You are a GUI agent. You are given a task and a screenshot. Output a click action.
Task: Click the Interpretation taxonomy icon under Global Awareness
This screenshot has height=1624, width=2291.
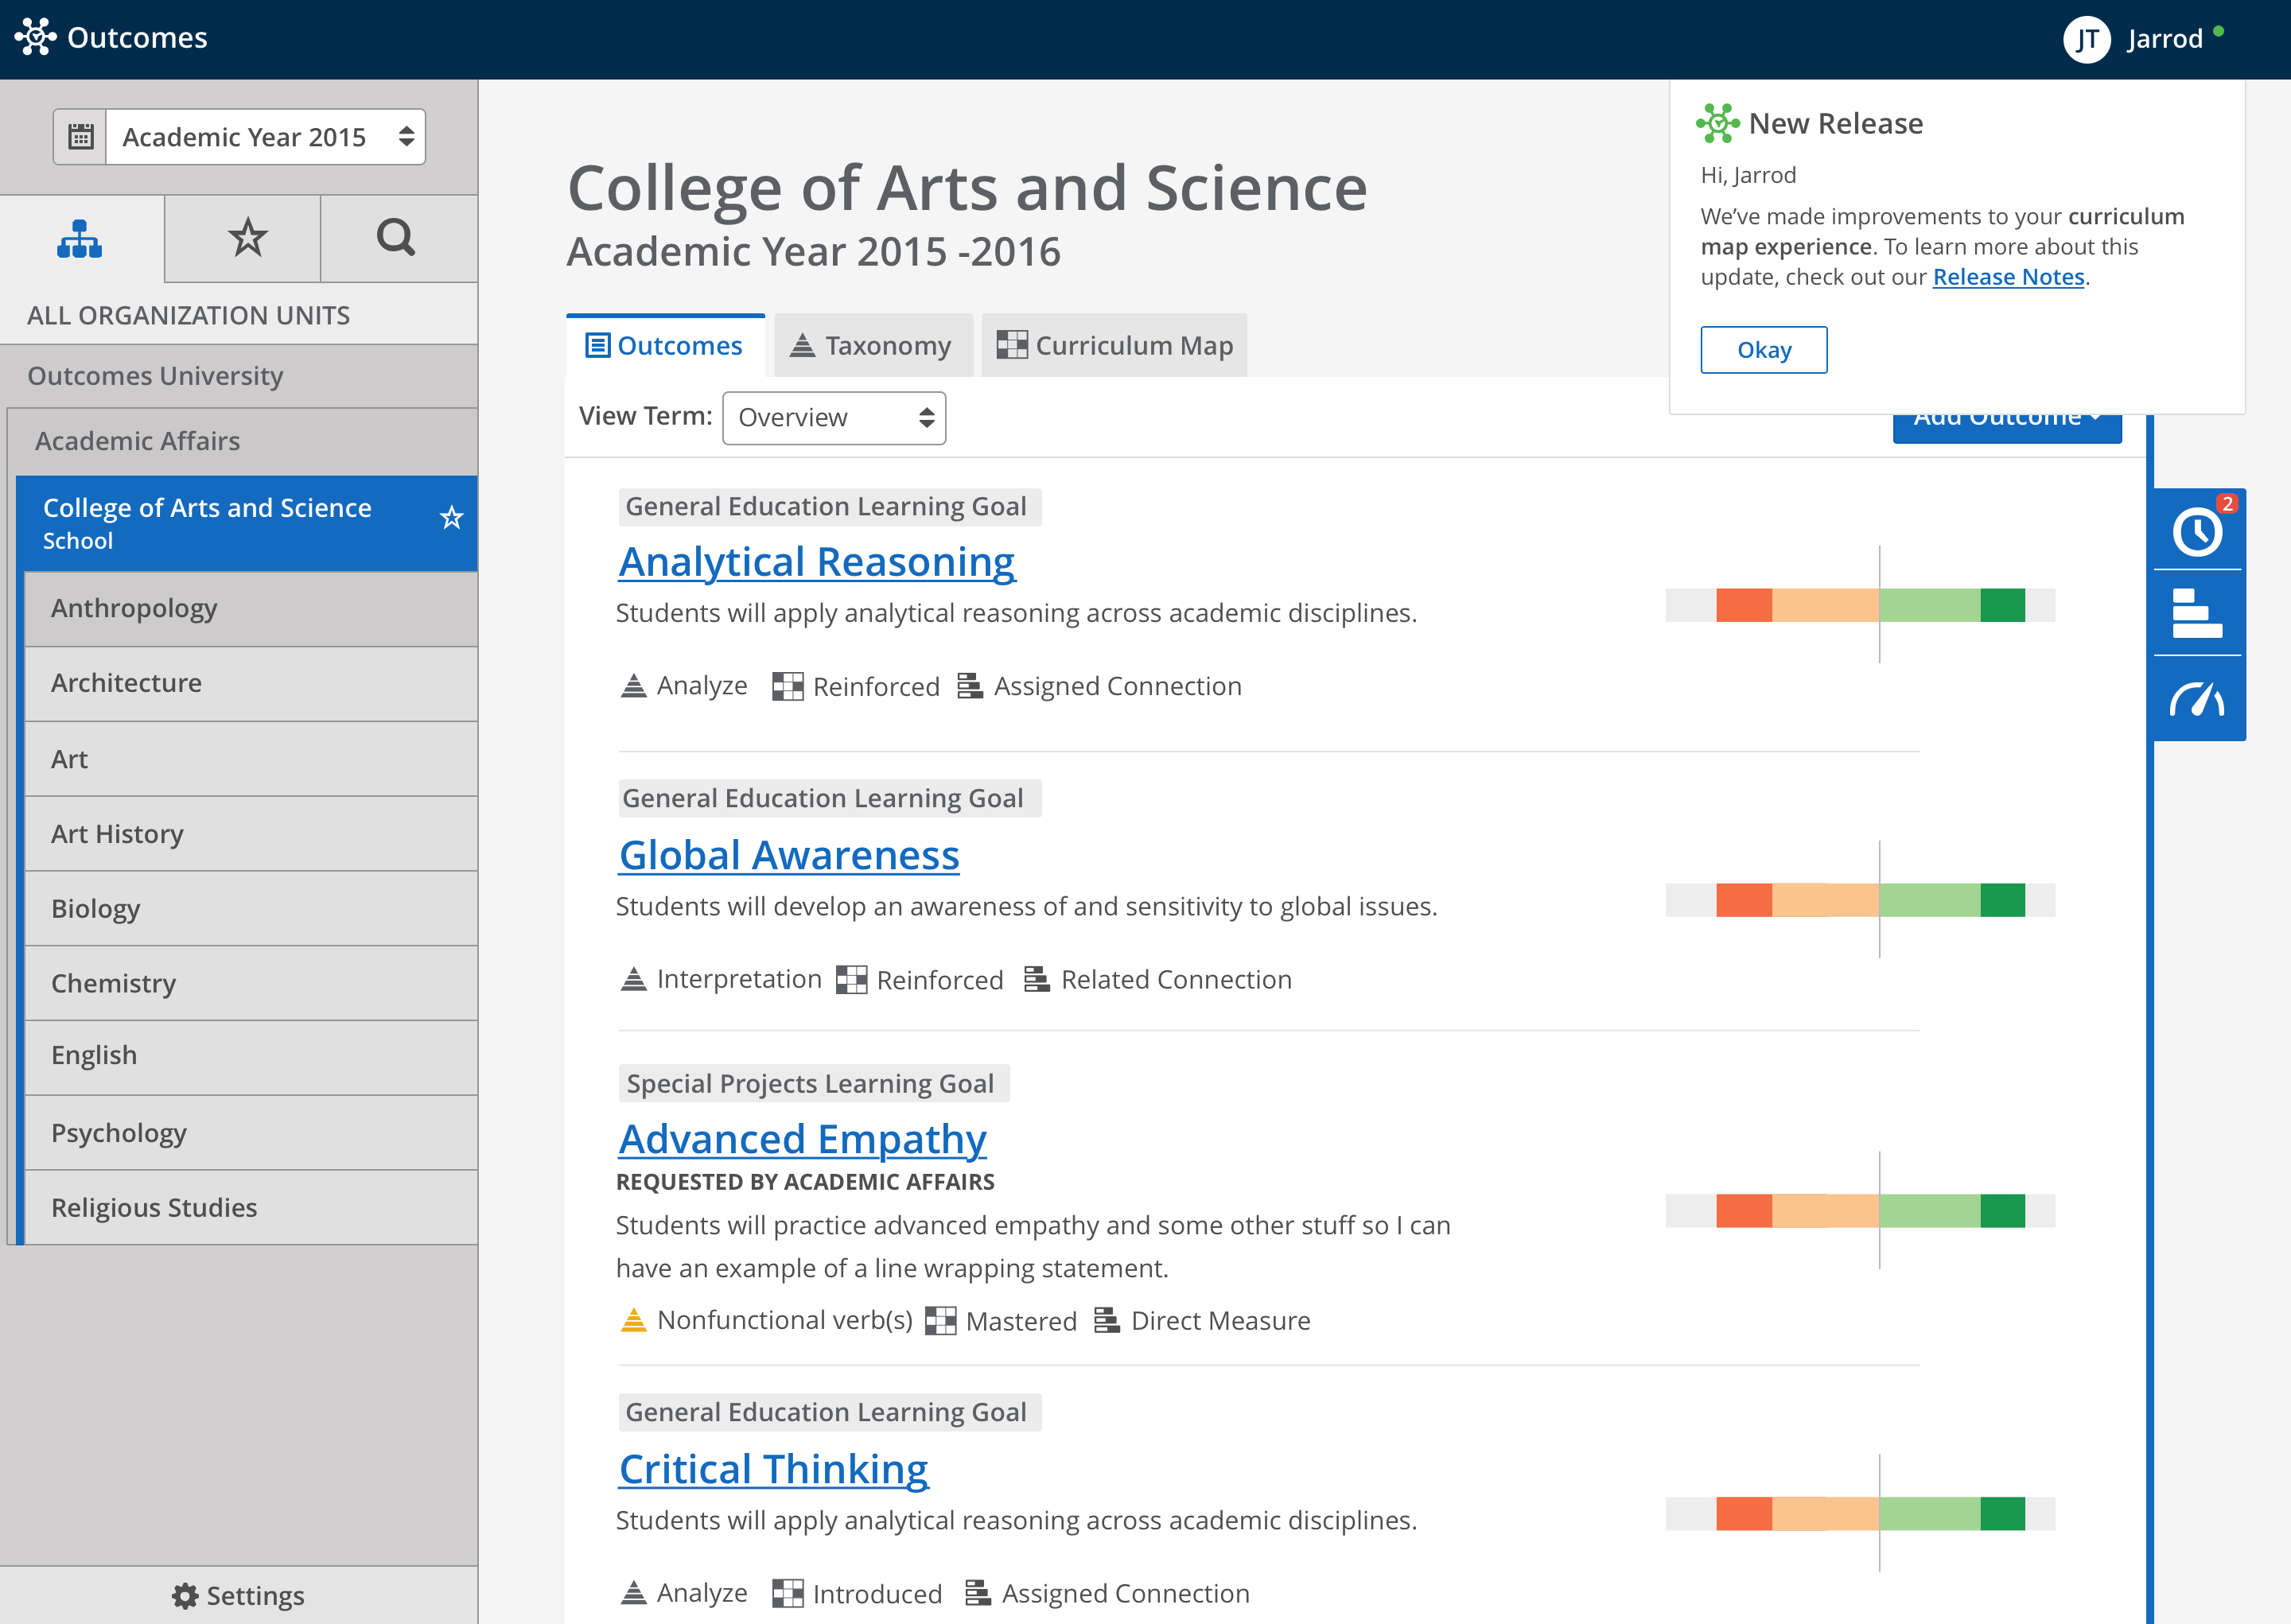tap(633, 979)
